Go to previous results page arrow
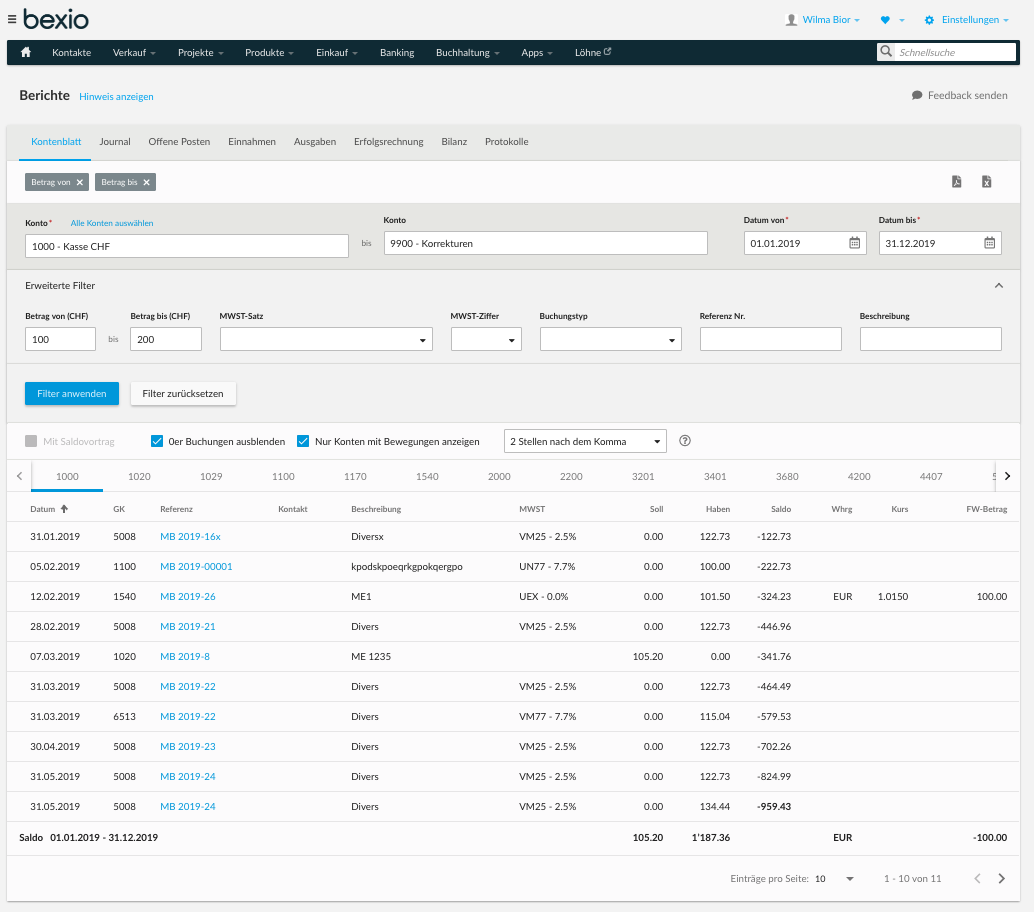Viewport: 1034px width, 912px height. coord(977,878)
